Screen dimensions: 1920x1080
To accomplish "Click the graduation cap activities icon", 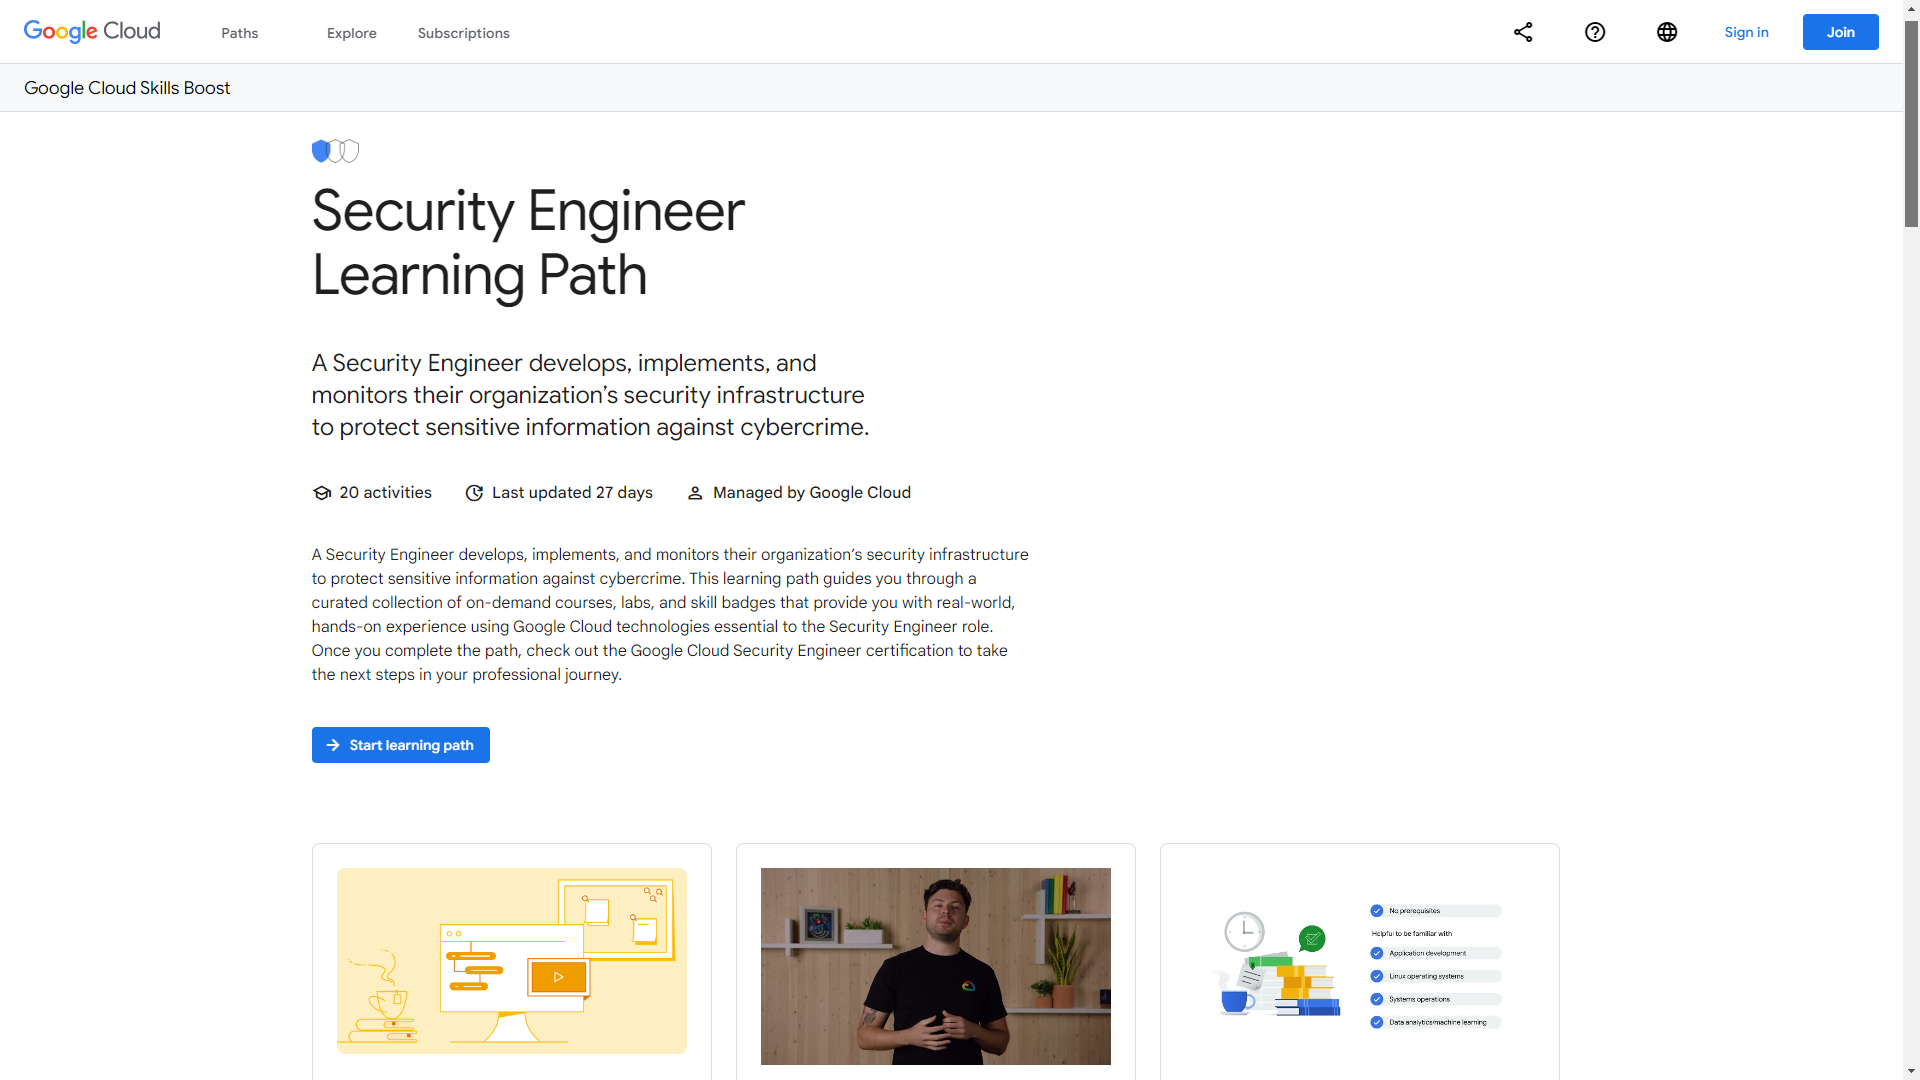I will tap(322, 493).
